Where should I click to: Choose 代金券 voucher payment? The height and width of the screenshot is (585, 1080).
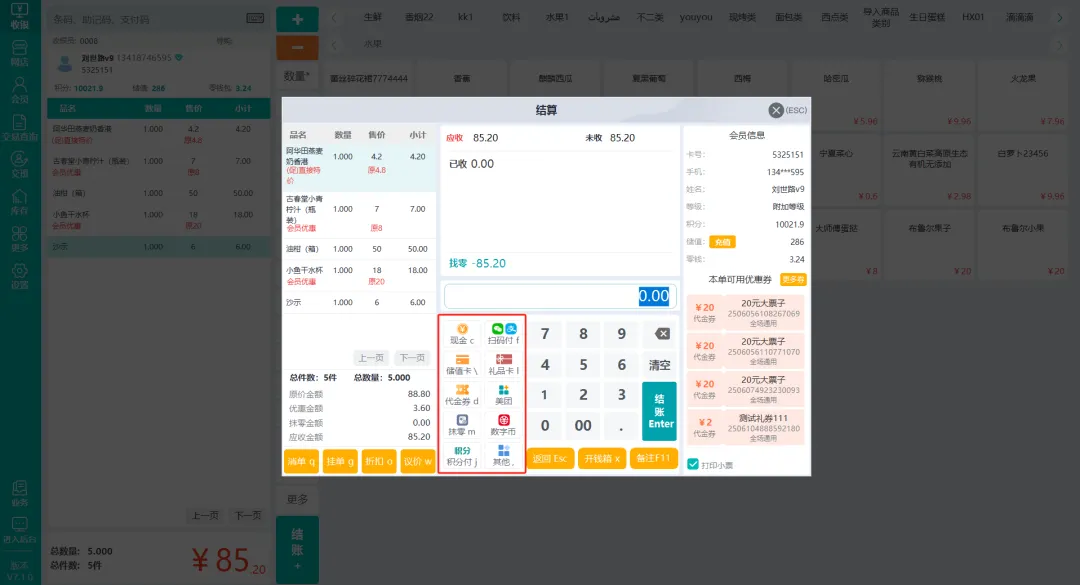tap(461, 395)
